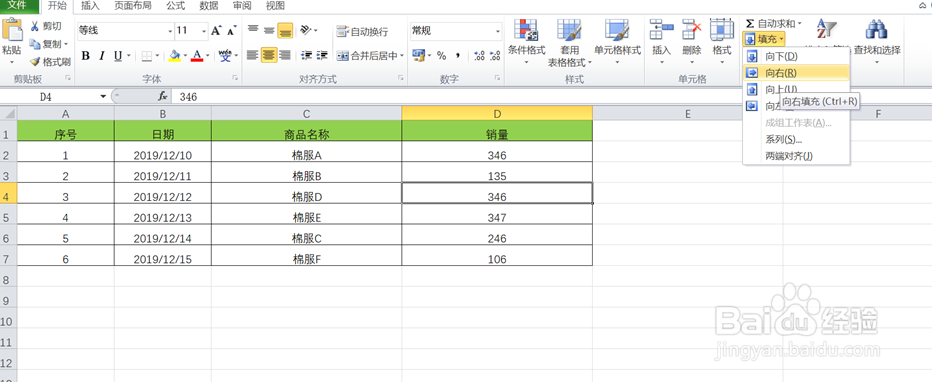Toggle center text alignment
932x382 pixels.
pos(269,55)
